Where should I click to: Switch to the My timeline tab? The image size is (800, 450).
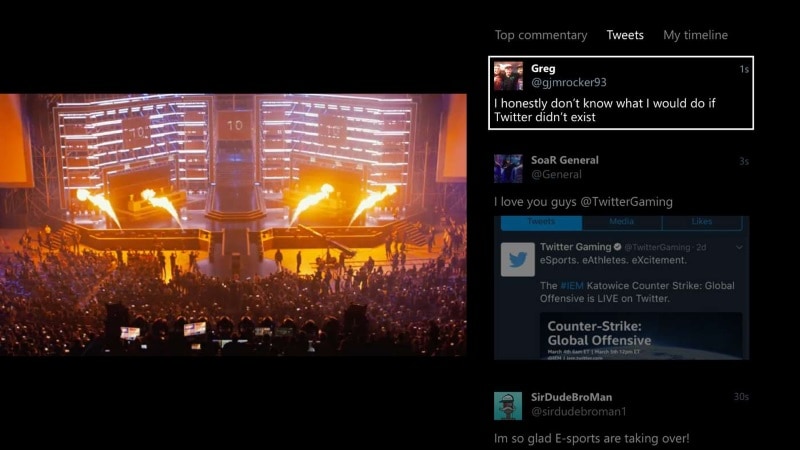coord(695,35)
